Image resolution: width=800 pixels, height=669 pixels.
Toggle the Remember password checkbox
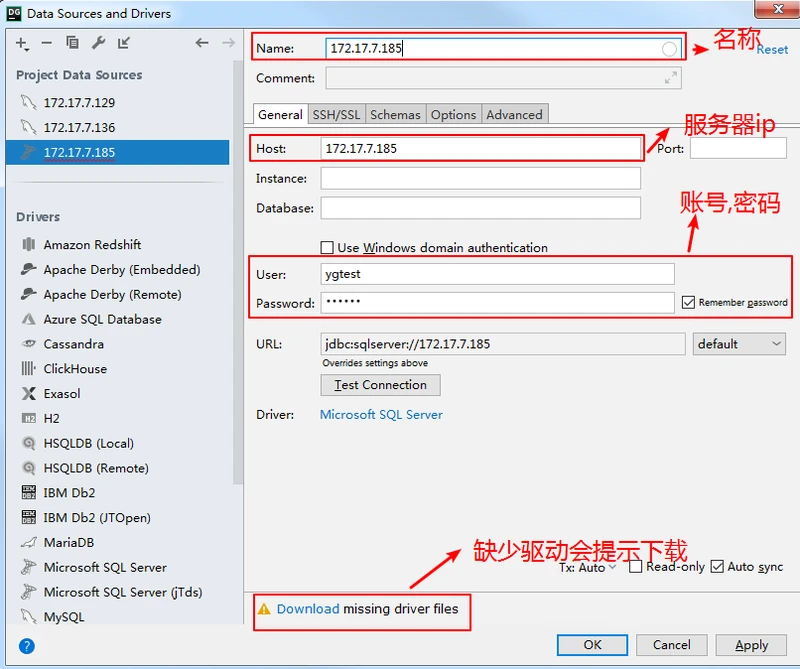click(x=688, y=303)
